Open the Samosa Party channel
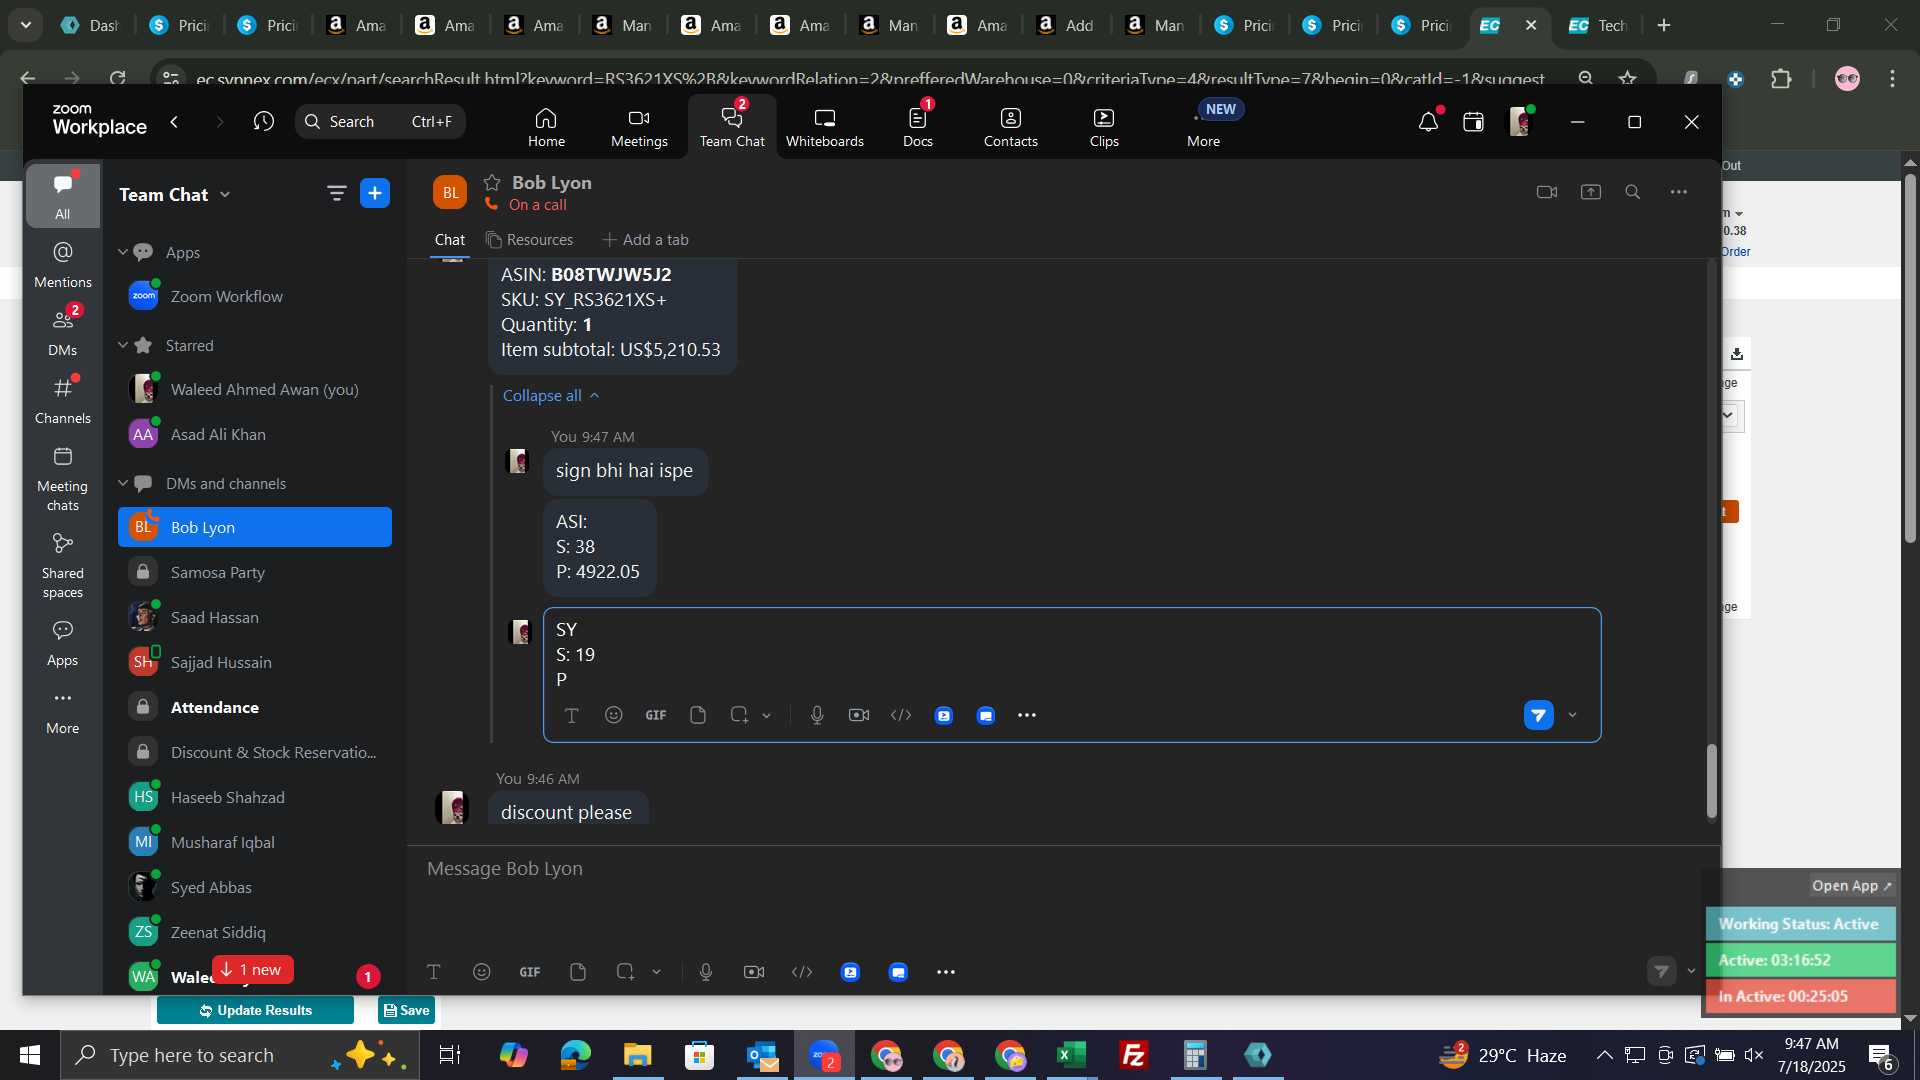The width and height of the screenshot is (1920, 1080). coord(255,572)
